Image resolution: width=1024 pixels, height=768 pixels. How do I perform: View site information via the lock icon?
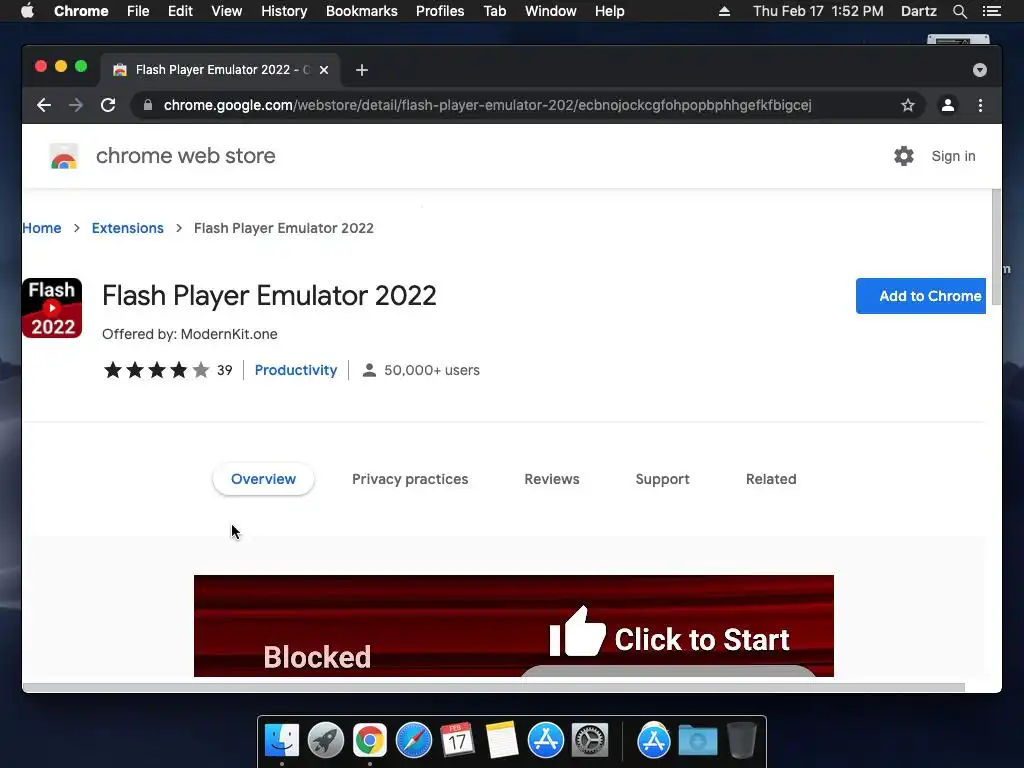148,105
